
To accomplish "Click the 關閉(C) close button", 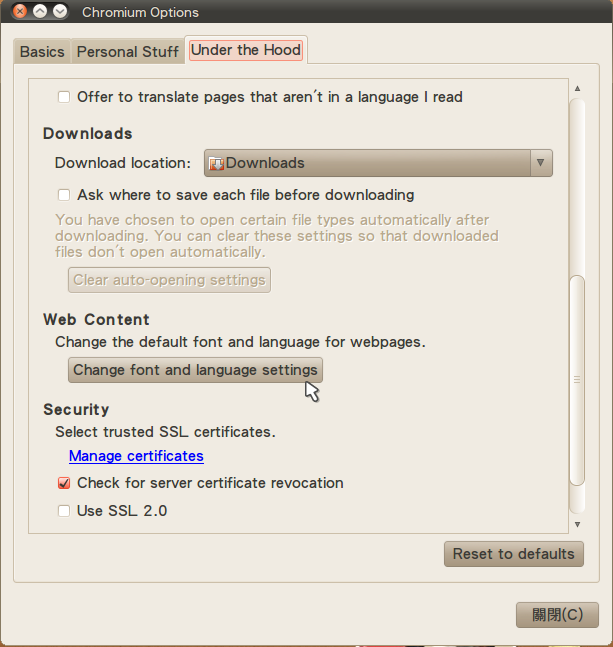I will pyautogui.click(x=557, y=615).
